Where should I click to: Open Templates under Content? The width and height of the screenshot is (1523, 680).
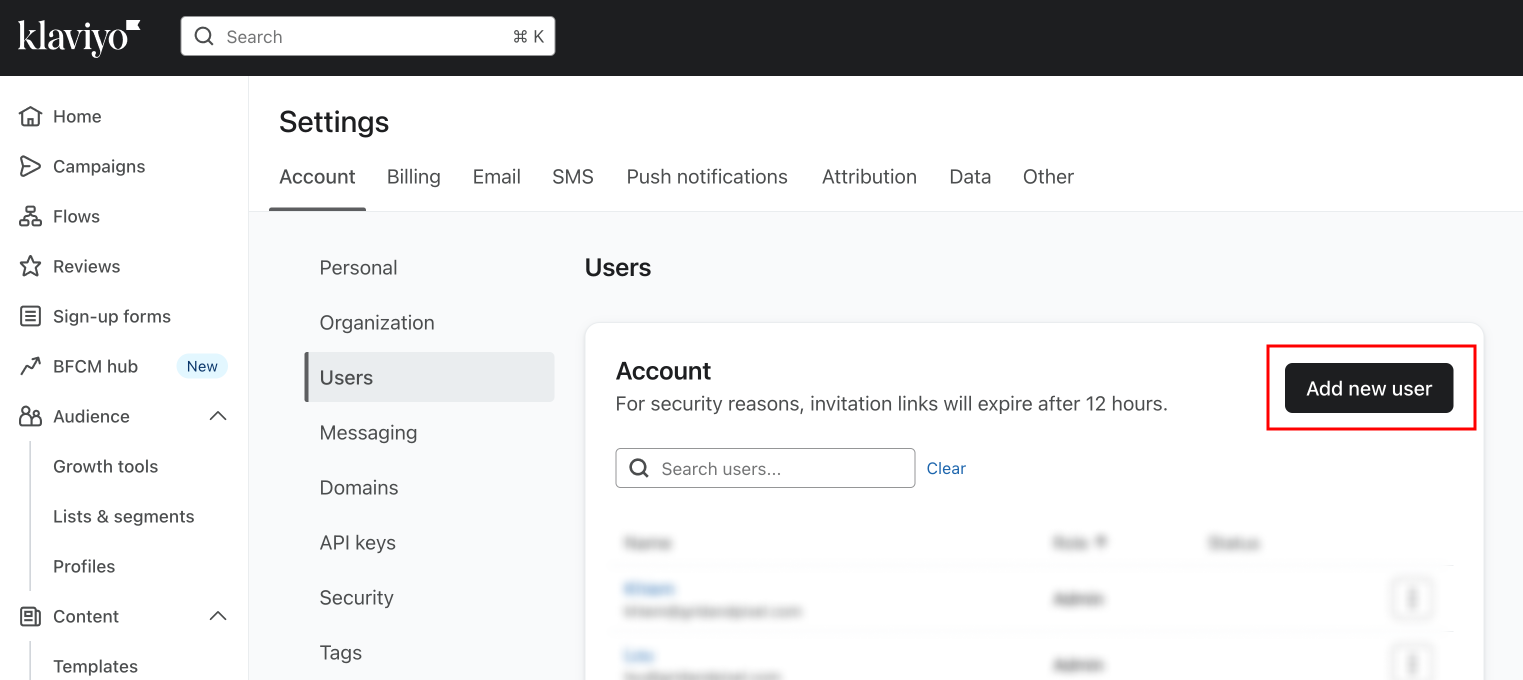coord(95,666)
